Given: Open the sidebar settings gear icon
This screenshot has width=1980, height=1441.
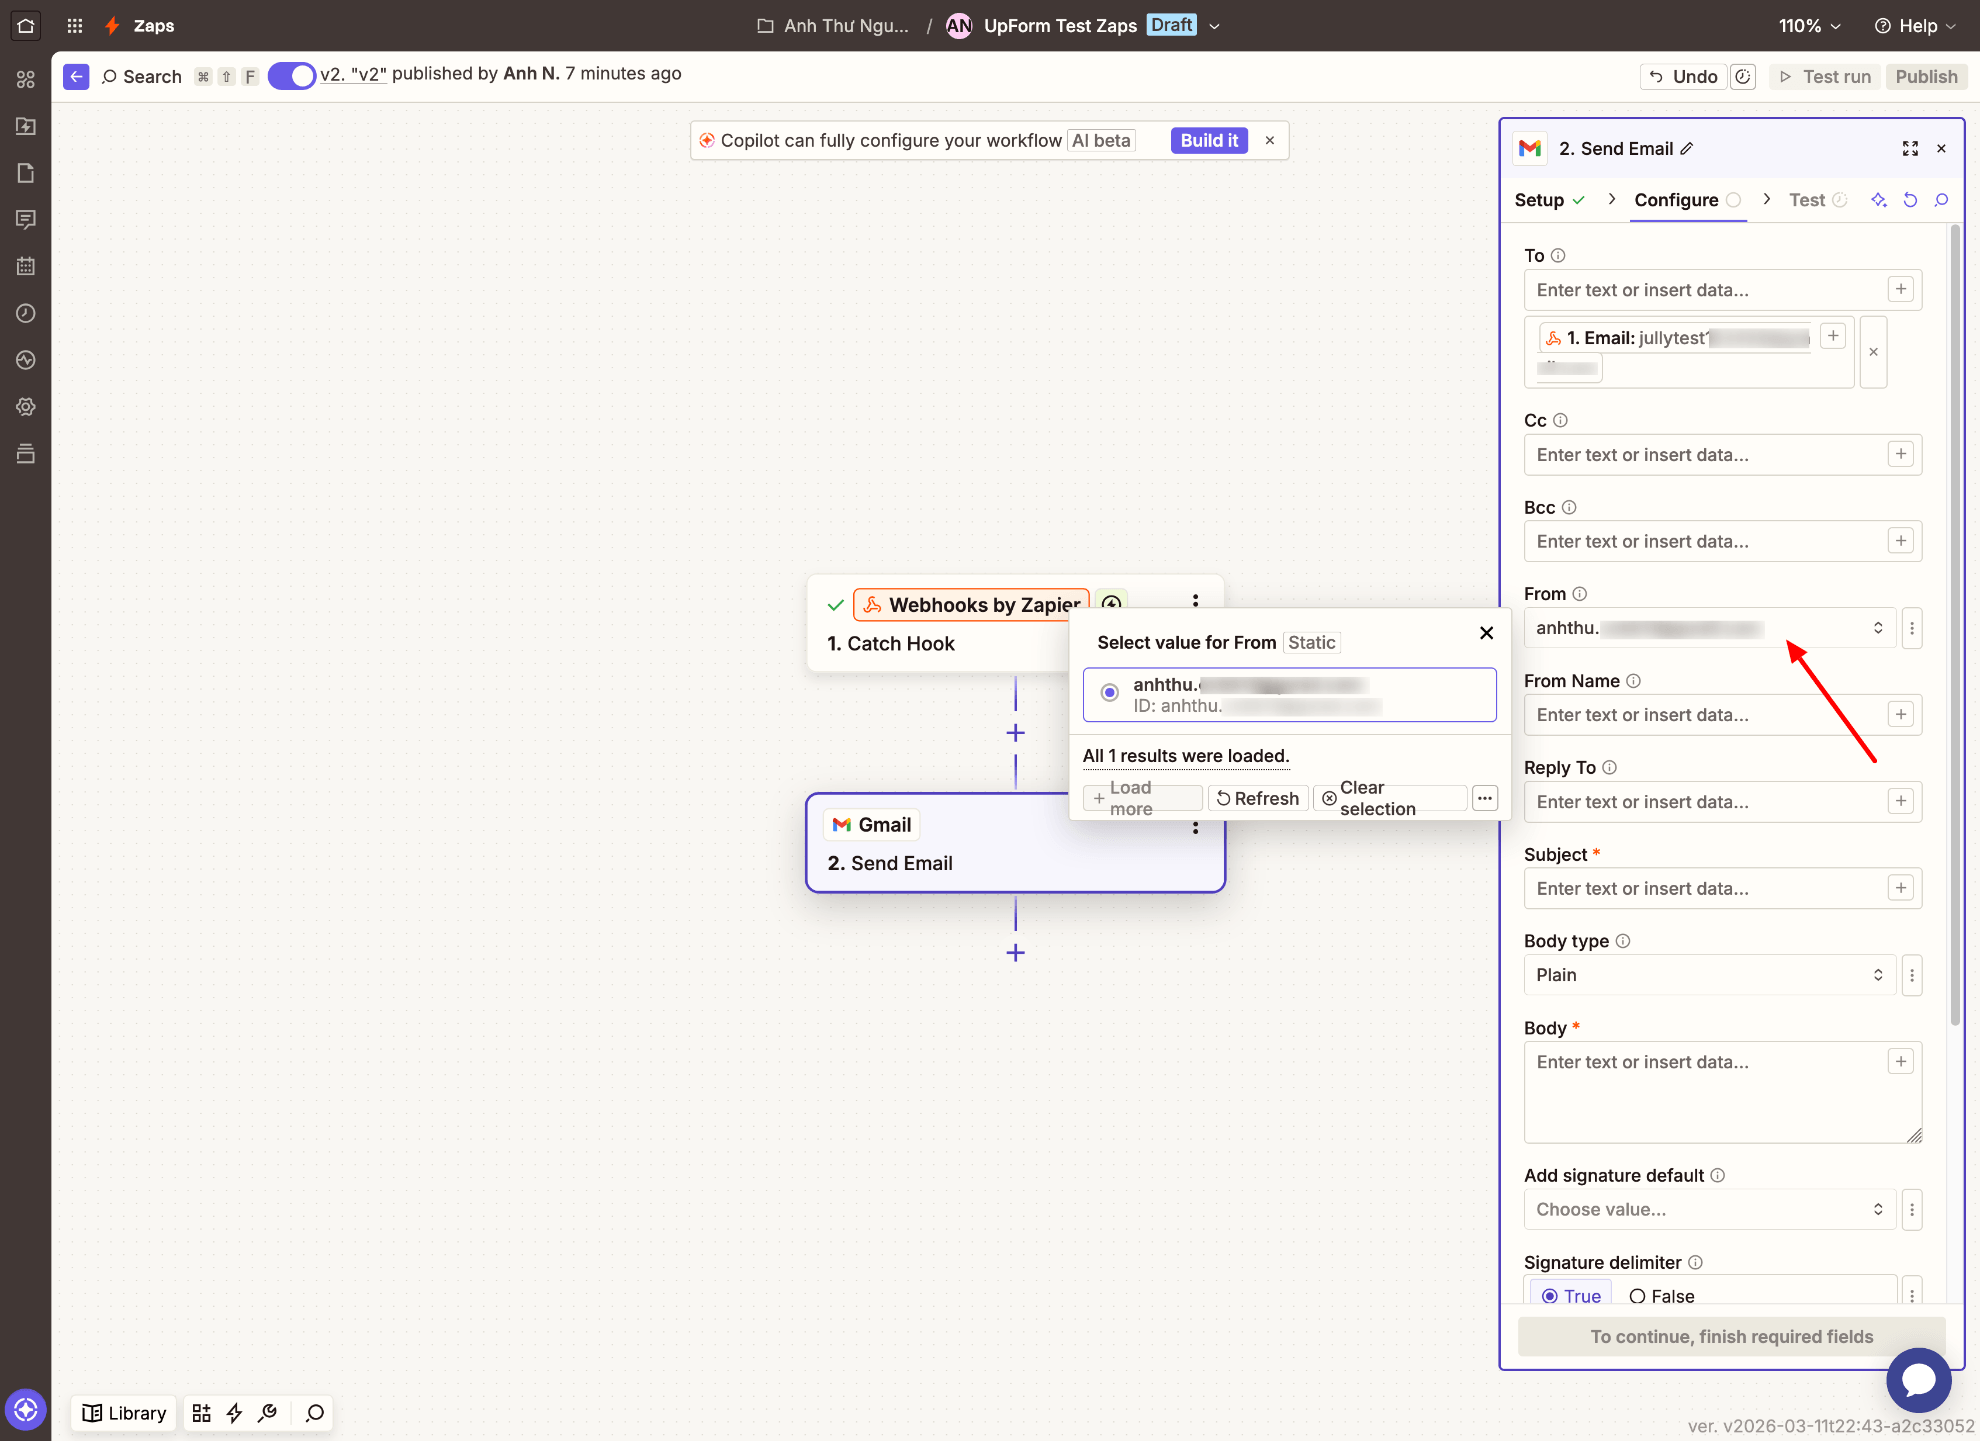Looking at the screenshot, I should (26, 407).
